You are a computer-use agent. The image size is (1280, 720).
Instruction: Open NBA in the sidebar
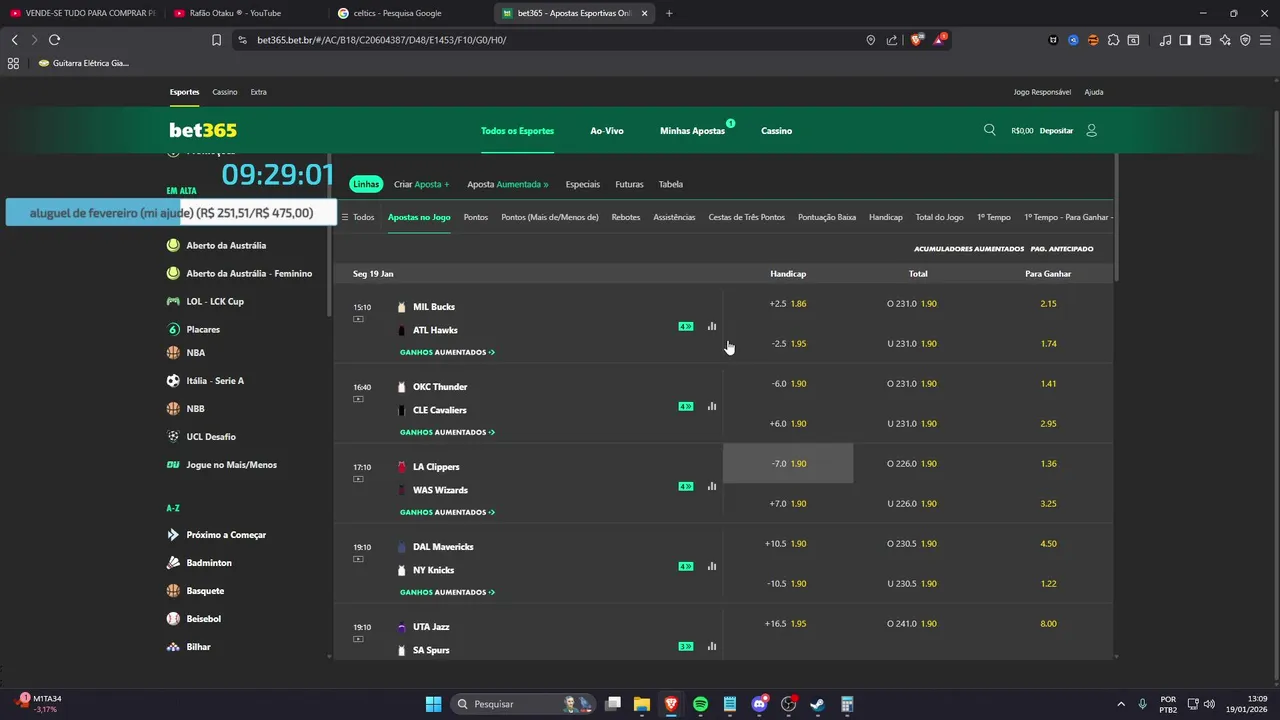coord(195,352)
